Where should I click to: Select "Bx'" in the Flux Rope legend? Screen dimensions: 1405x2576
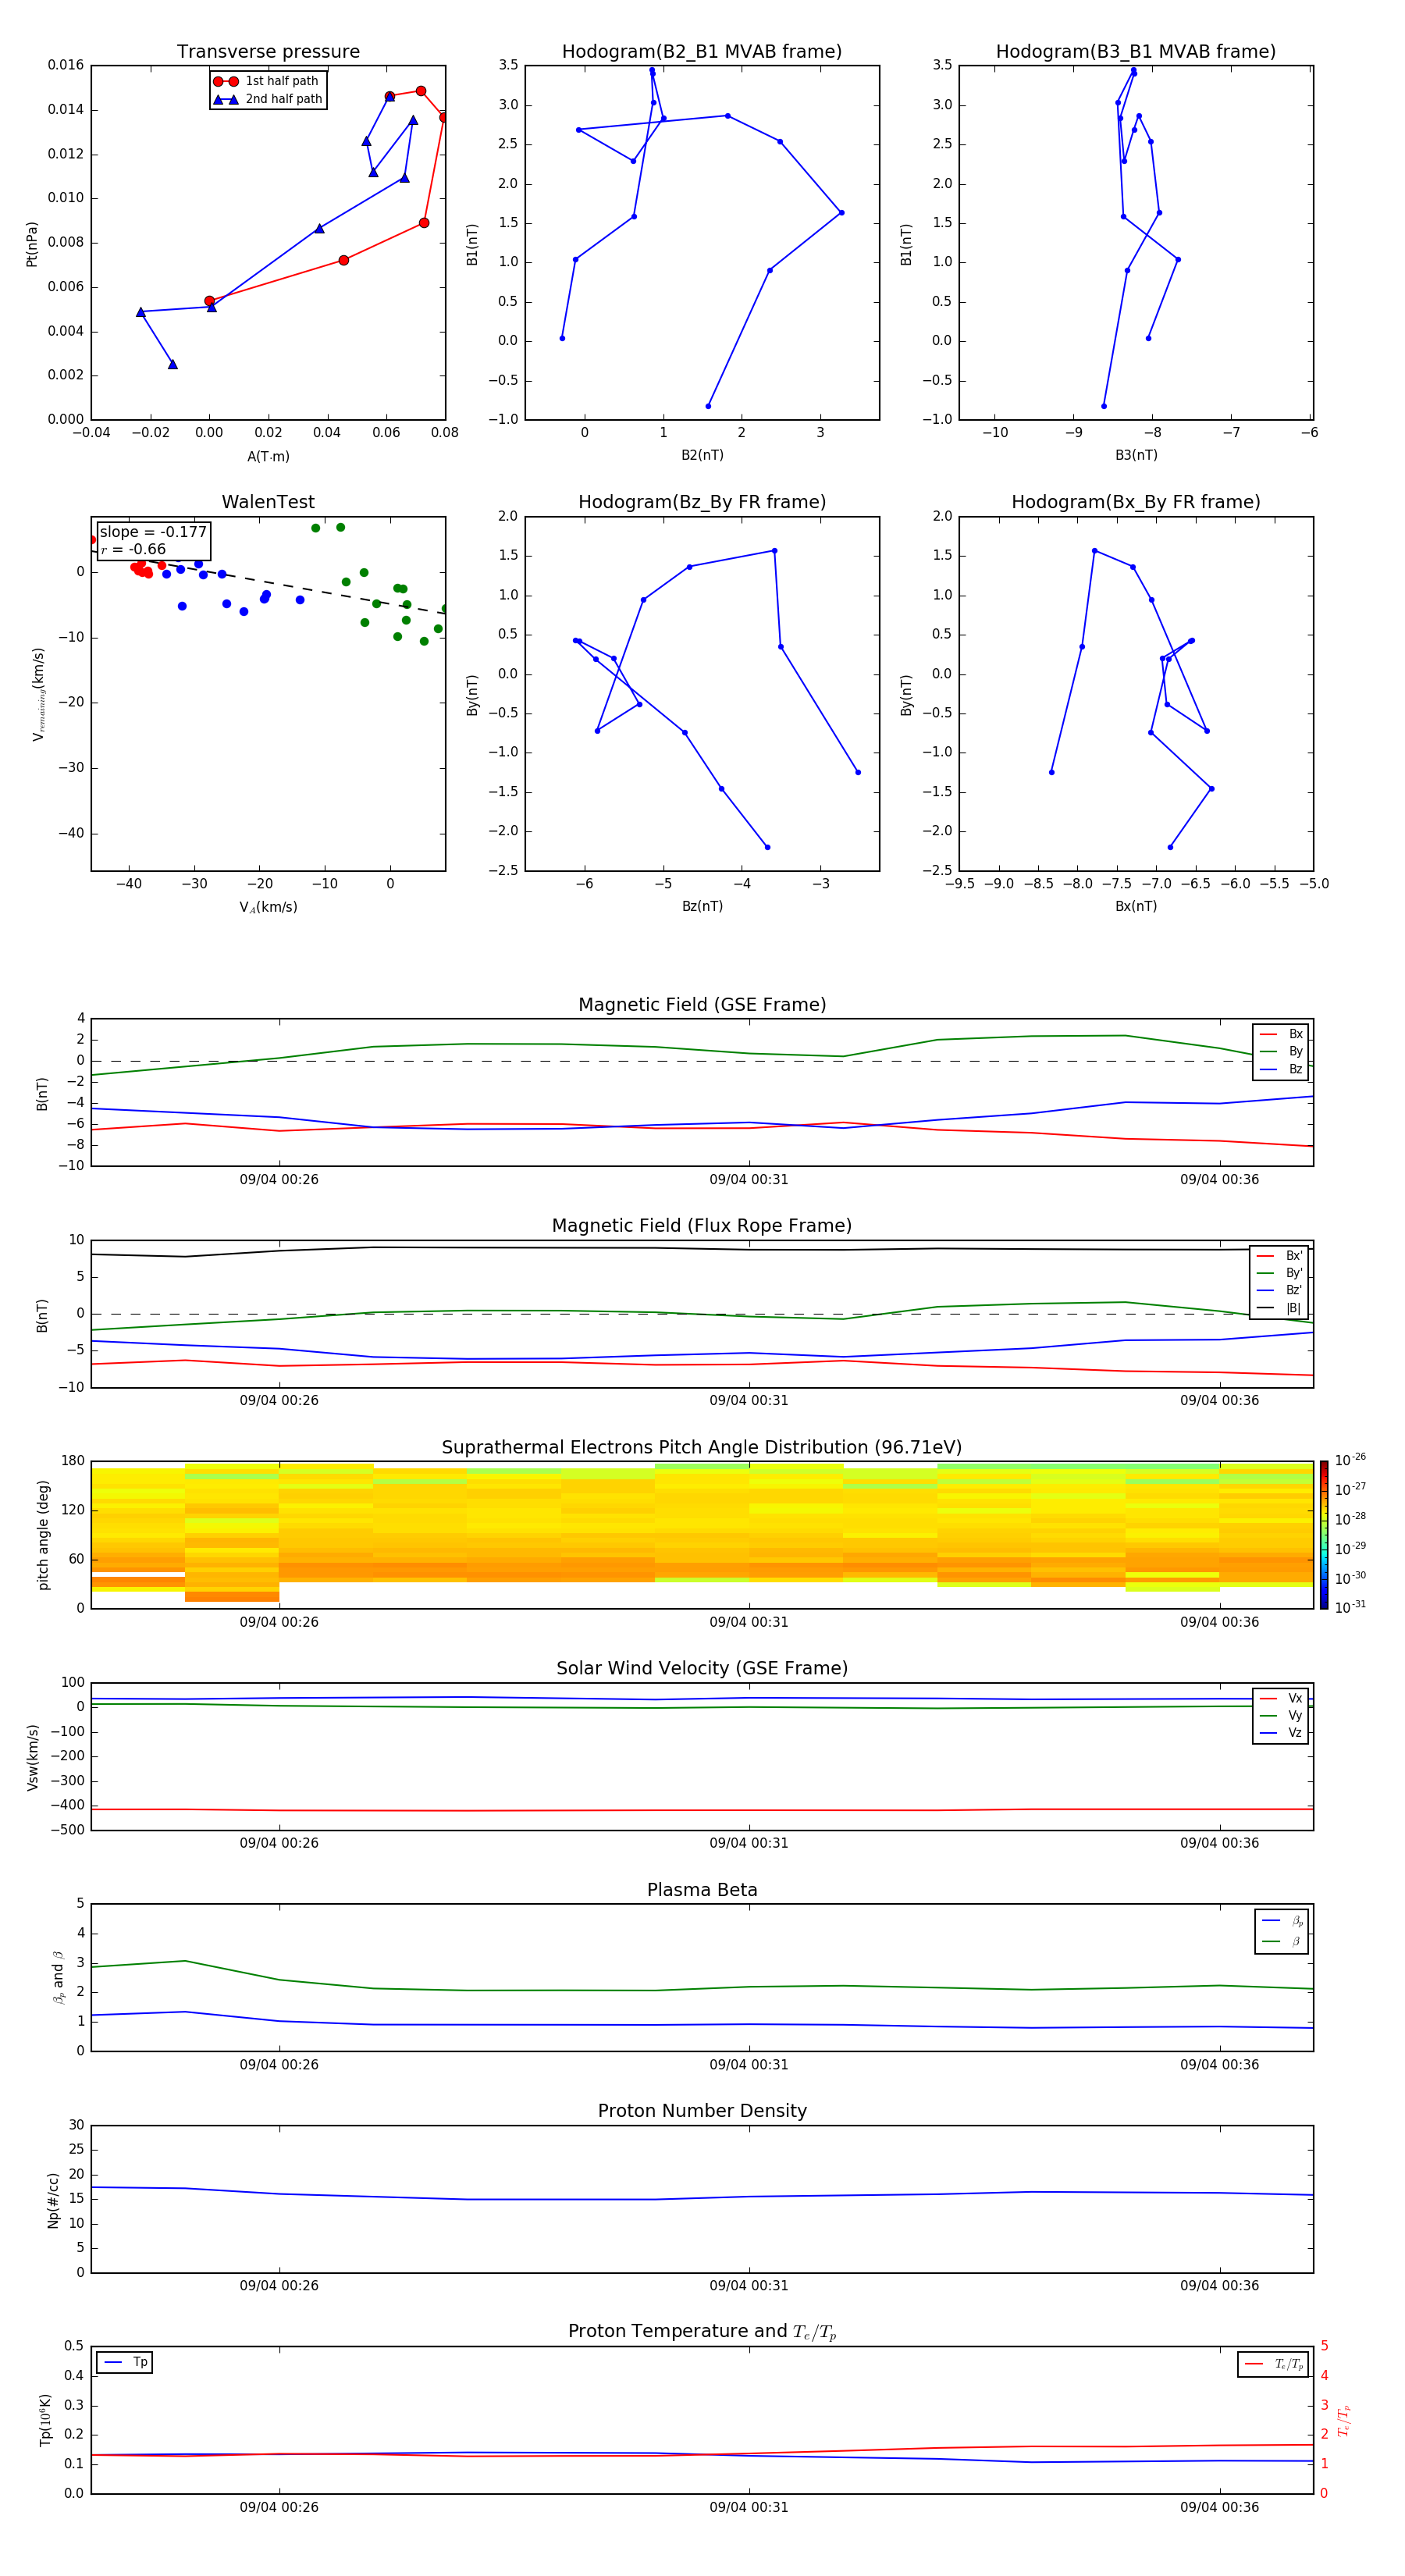coord(1280,1256)
